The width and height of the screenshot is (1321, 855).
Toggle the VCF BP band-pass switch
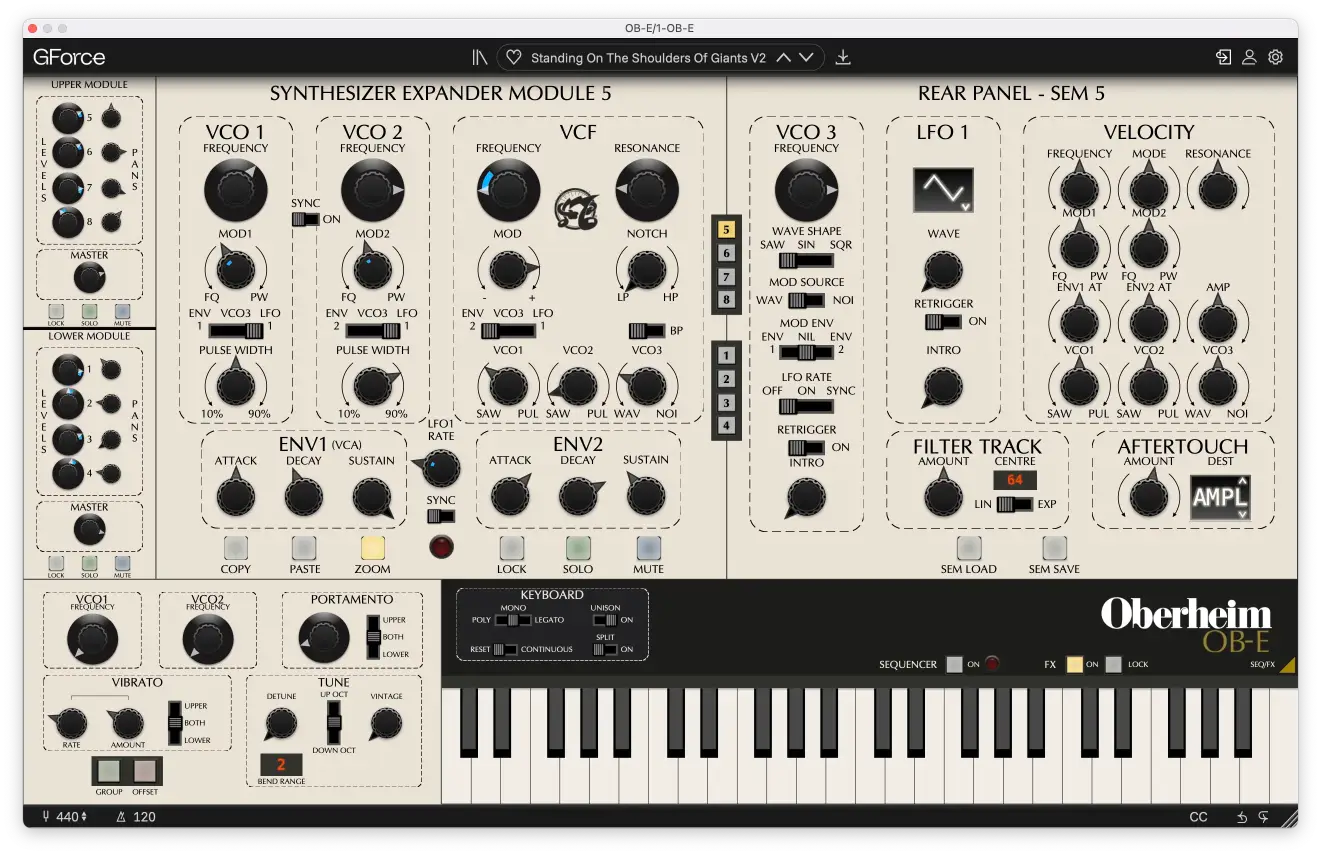pos(646,330)
